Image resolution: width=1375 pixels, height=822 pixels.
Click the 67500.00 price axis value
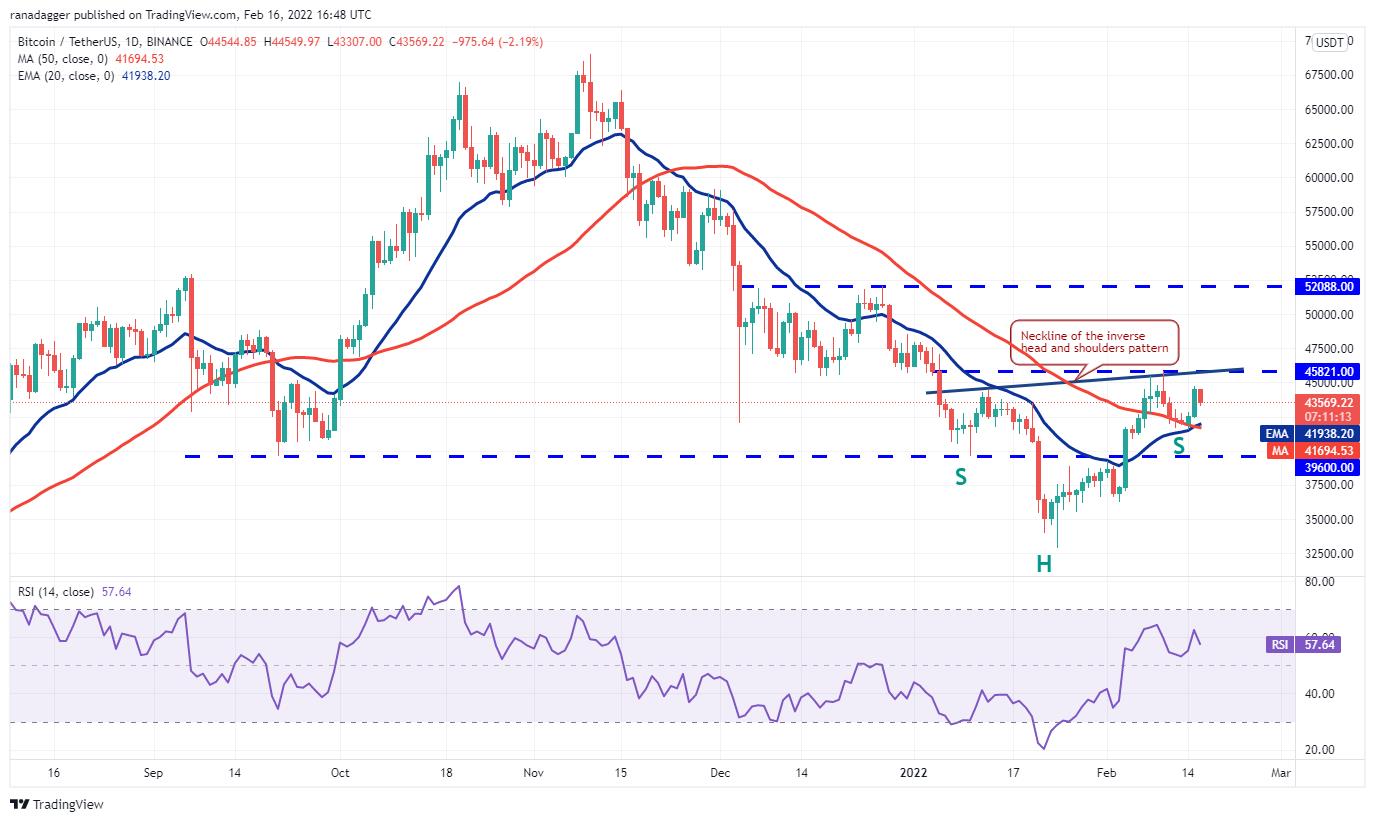point(1331,75)
